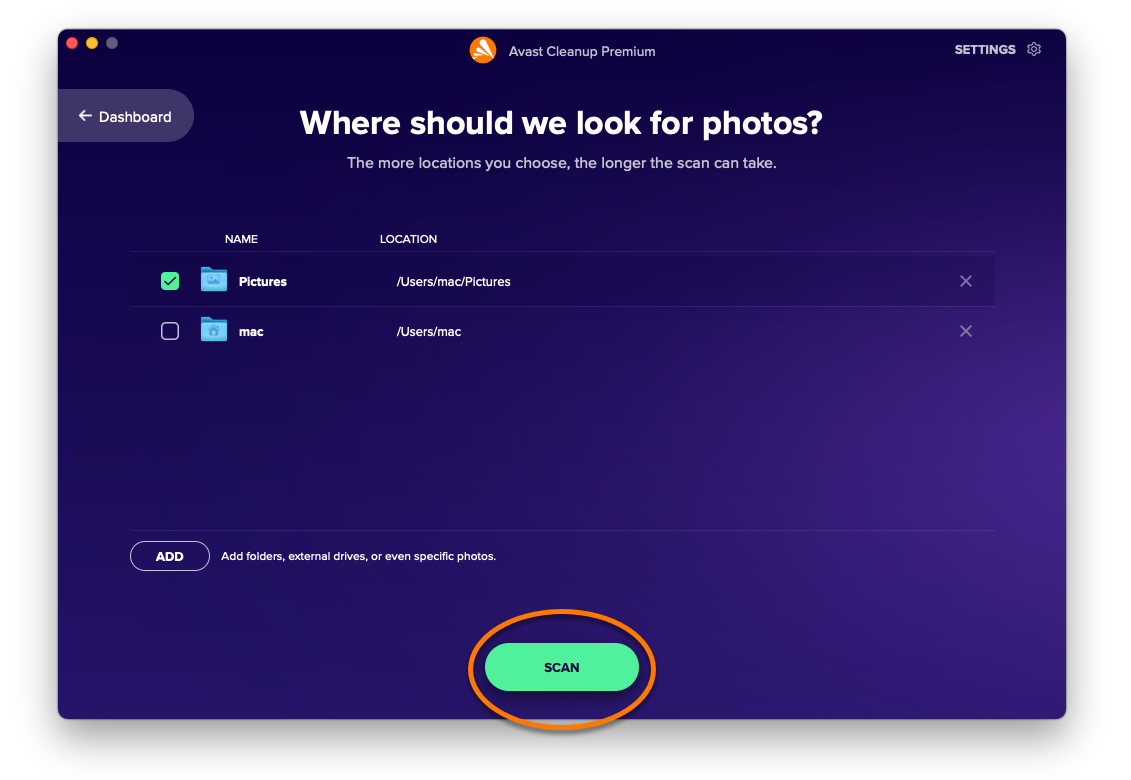This screenshot has width=1131, height=780.
Task: Click the NAME column header
Action: (241, 239)
